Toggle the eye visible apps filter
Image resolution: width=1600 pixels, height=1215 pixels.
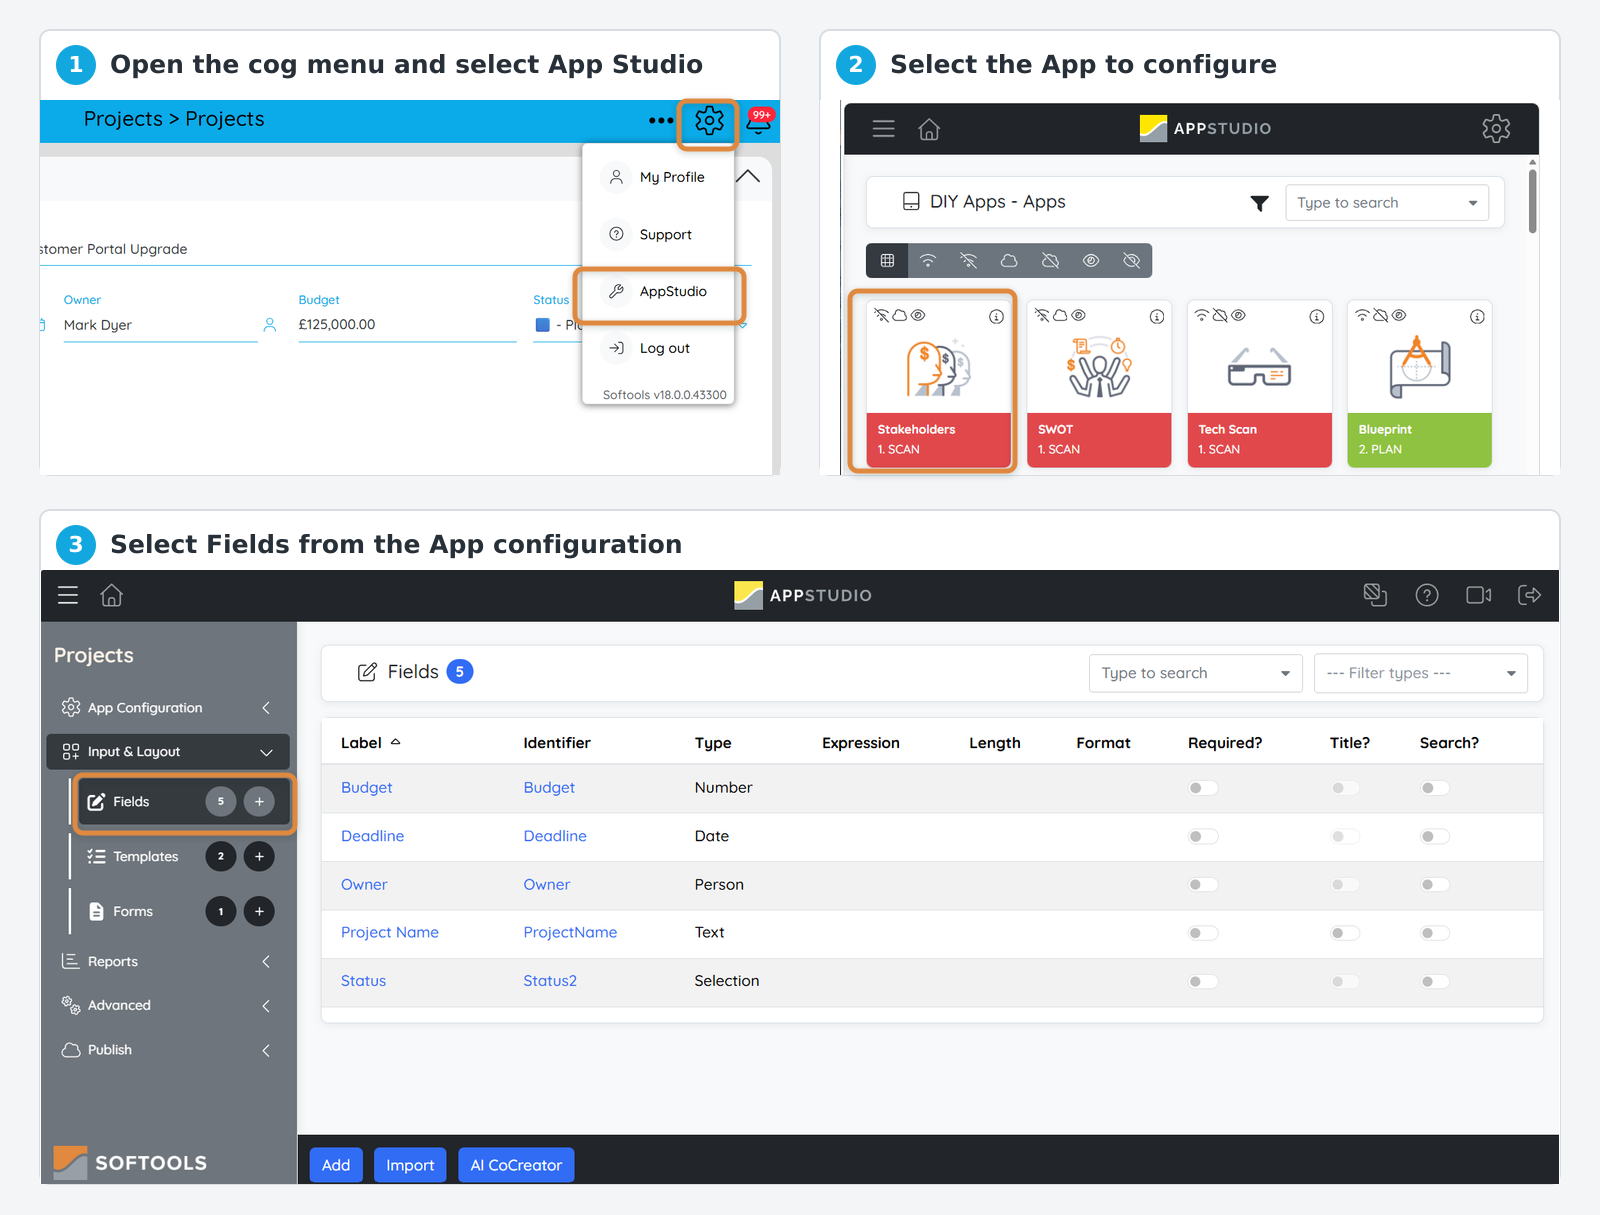(1091, 261)
